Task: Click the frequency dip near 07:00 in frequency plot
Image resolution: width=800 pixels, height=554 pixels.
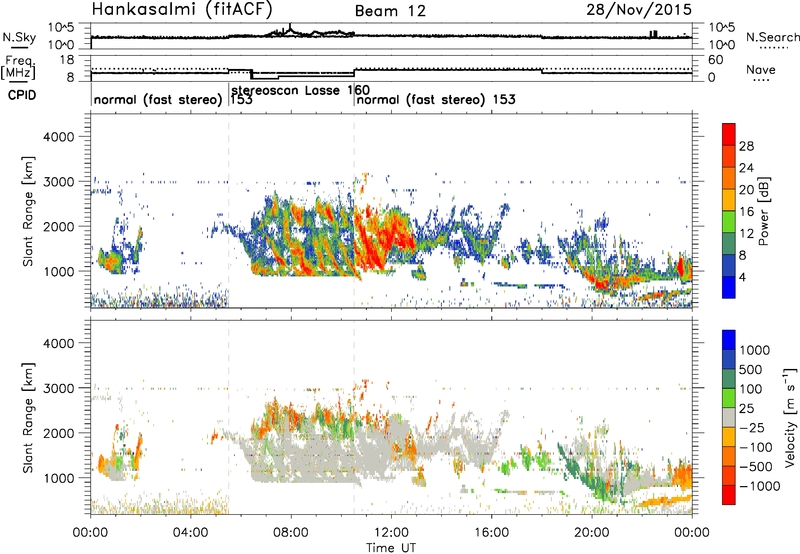Action: (x=265, y=78)
